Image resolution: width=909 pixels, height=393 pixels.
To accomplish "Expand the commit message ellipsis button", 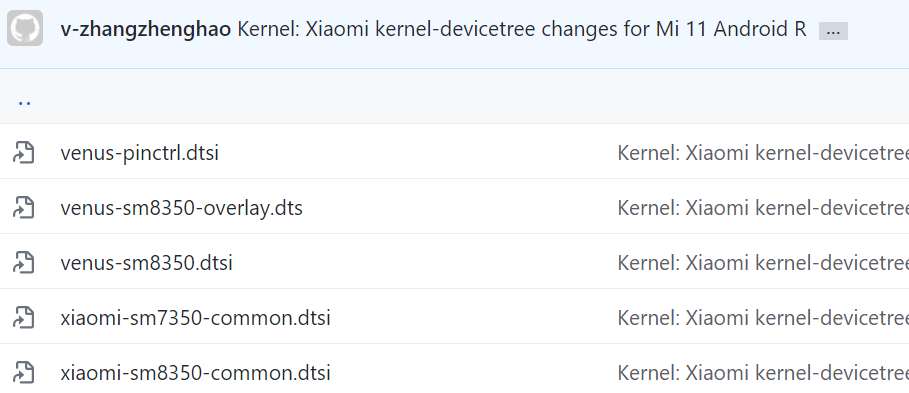I will pos(833,31).
